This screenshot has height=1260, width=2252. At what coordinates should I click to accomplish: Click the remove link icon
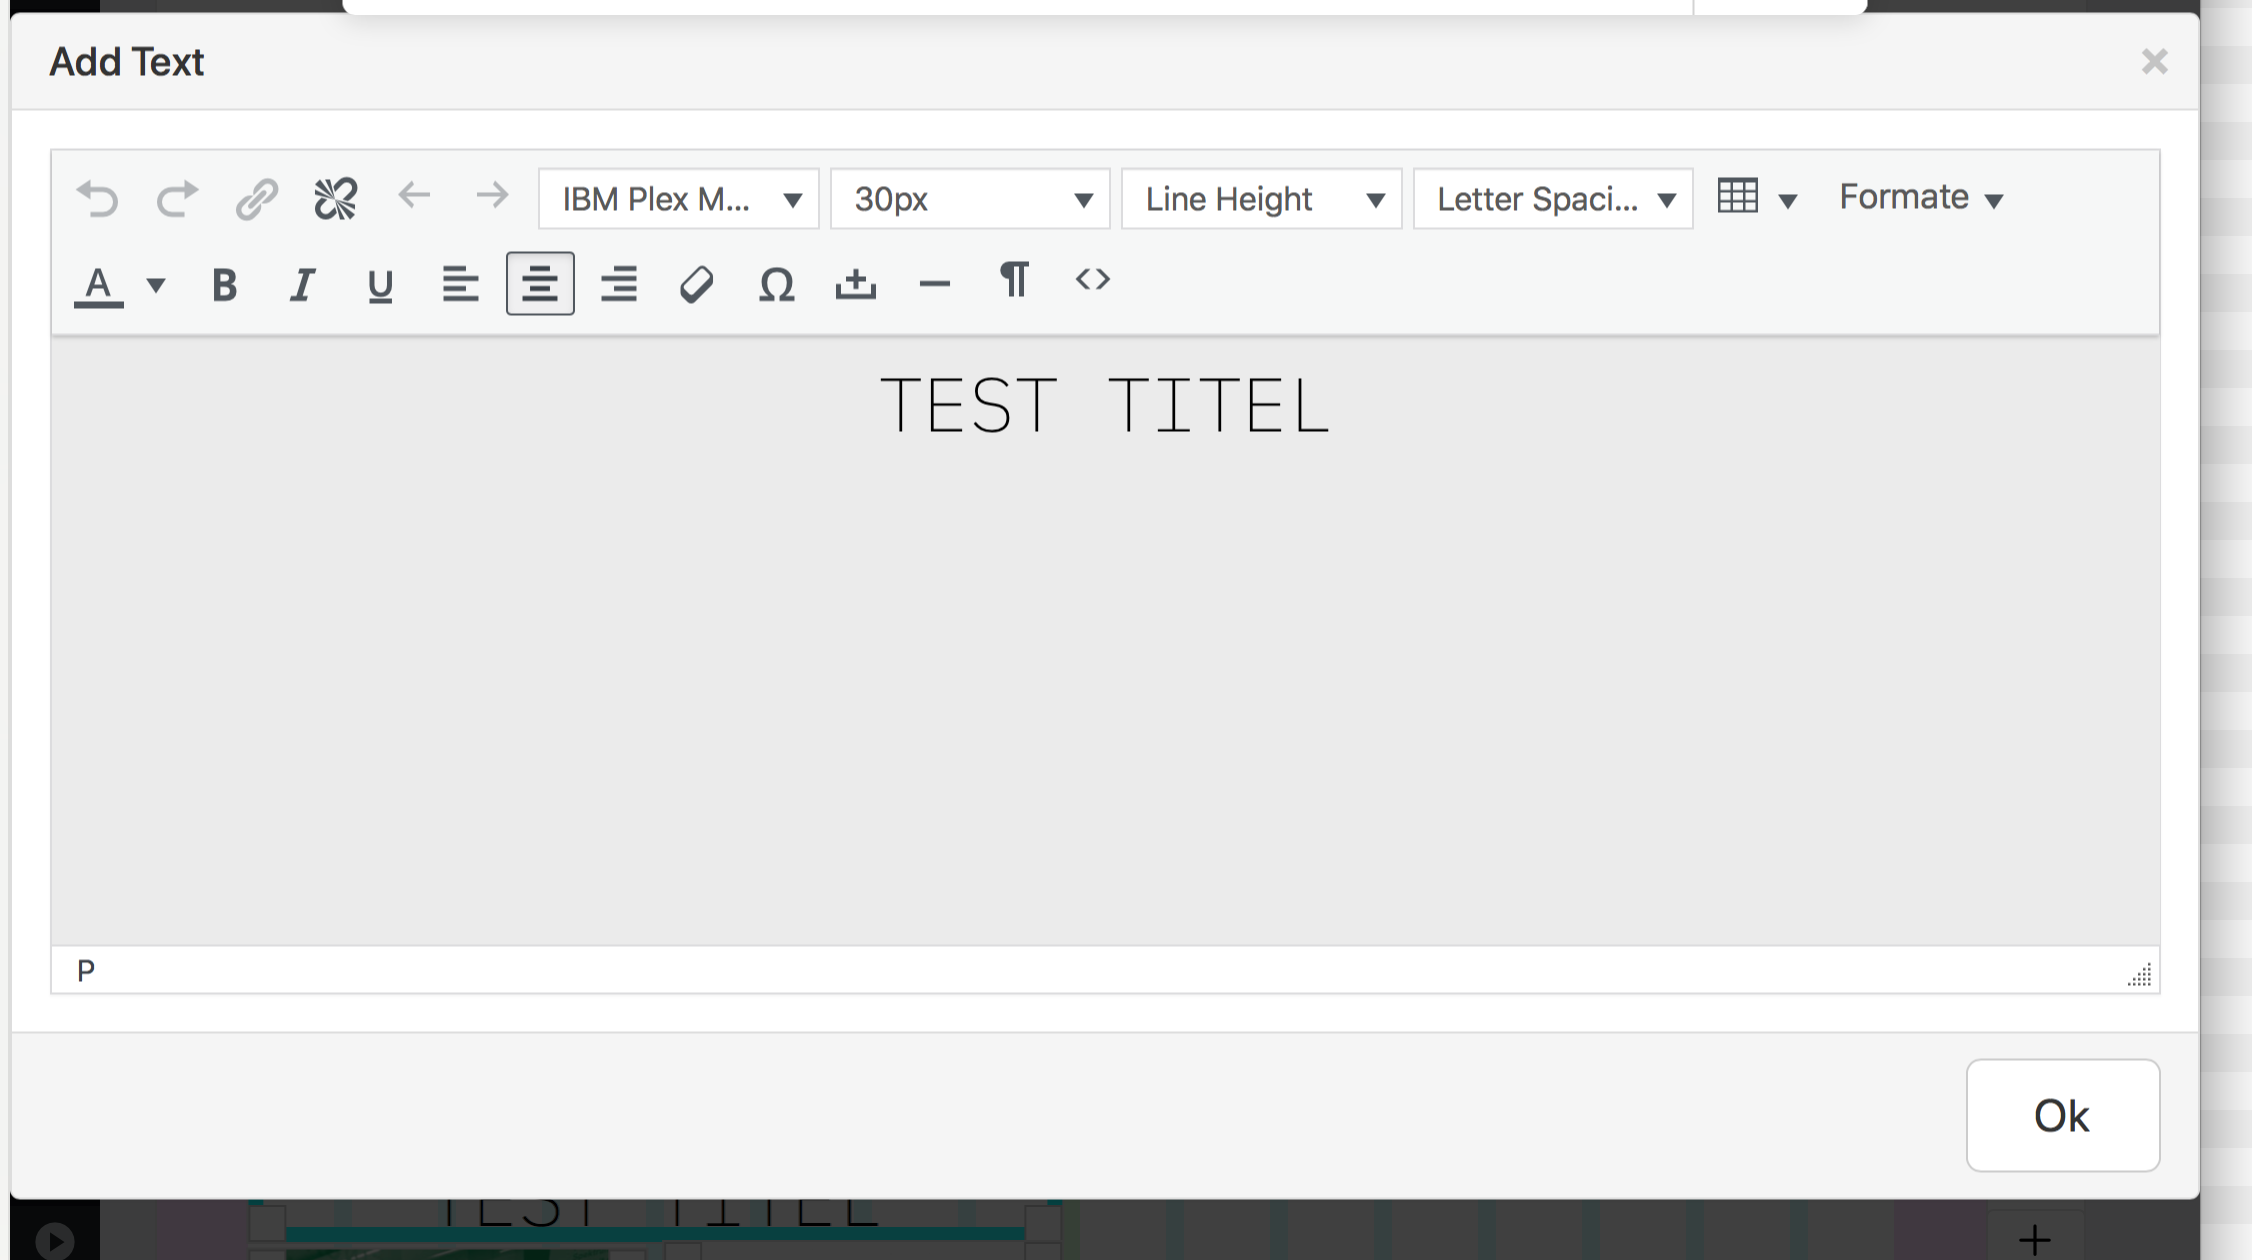coord(335,198)
